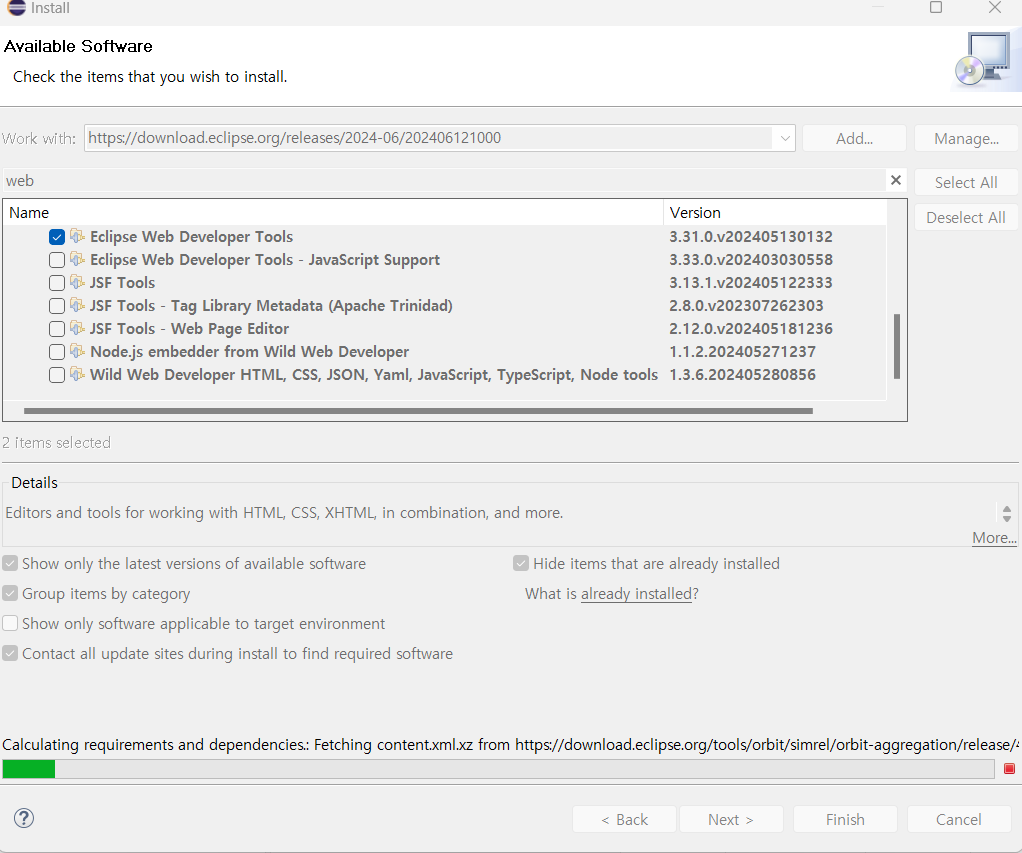This screenshot has height=853, width=1022.
Task: Select version 1.1.2.202405271237 cell
Action: [742, 351]
